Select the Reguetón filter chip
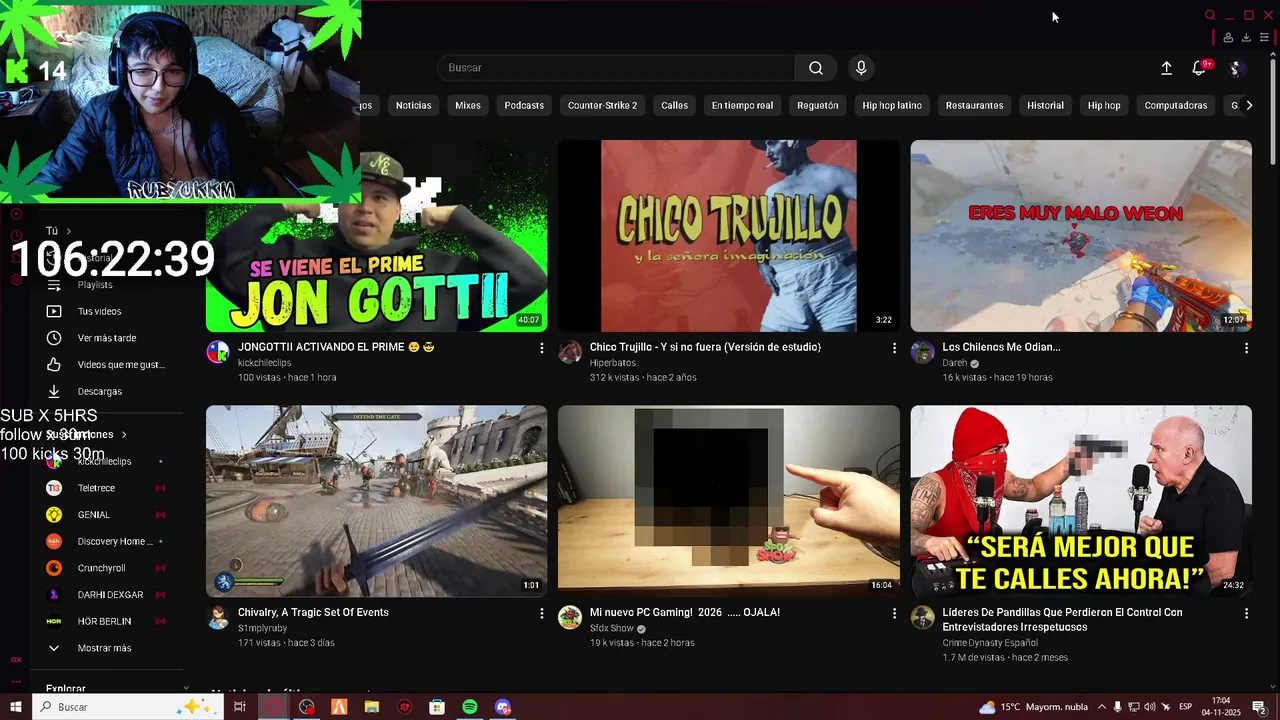Image resolution: width=1280 pixels, height=720 pixels. tap(817, 105)
